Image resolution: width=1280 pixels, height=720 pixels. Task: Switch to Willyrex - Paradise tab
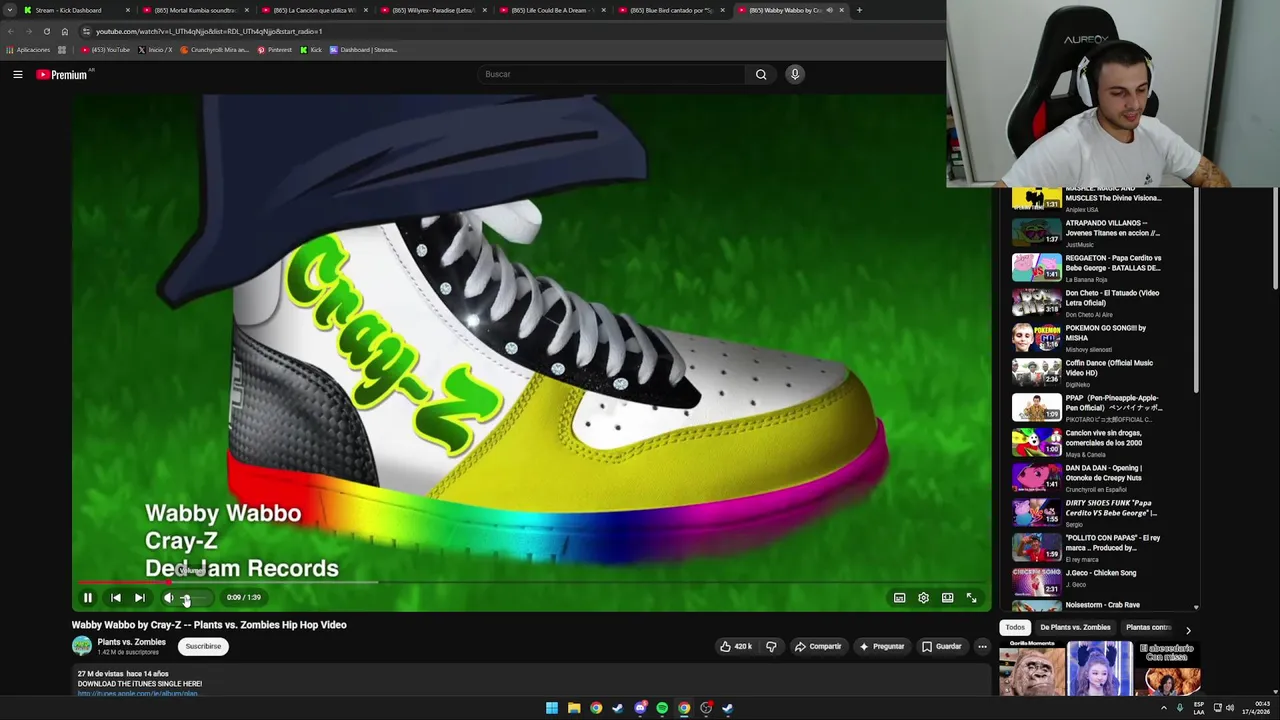pyautogui.click(x=433, y=10)
